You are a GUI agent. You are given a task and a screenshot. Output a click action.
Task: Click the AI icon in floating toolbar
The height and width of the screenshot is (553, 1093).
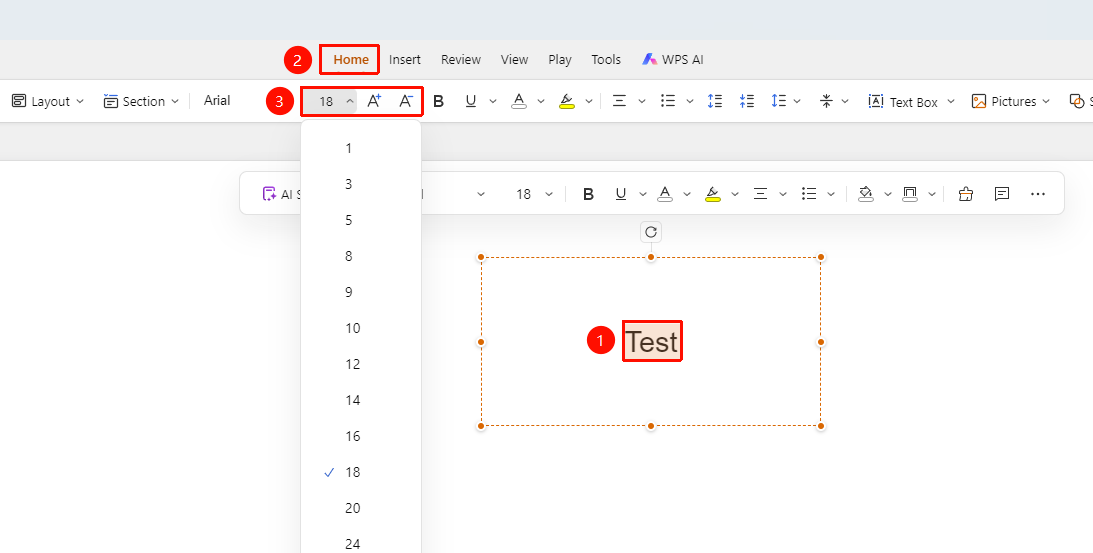[269, 194]
